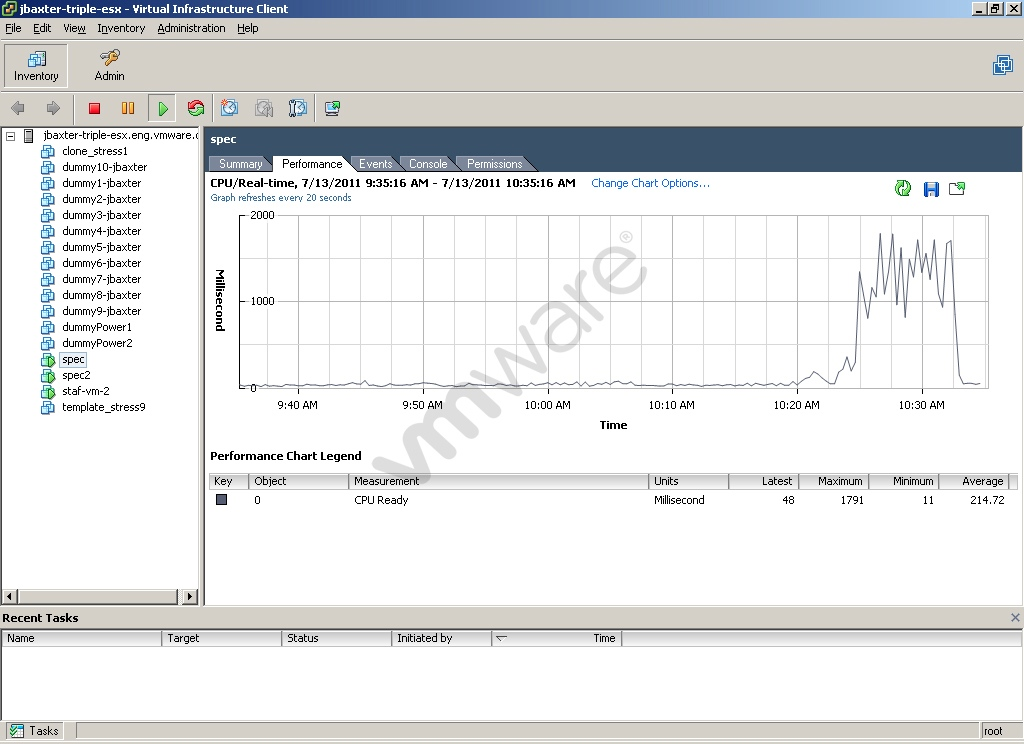Select the spec VM in tree
Screen dimensions: 1024x744
pyautogui.click(x=73, y=359)
